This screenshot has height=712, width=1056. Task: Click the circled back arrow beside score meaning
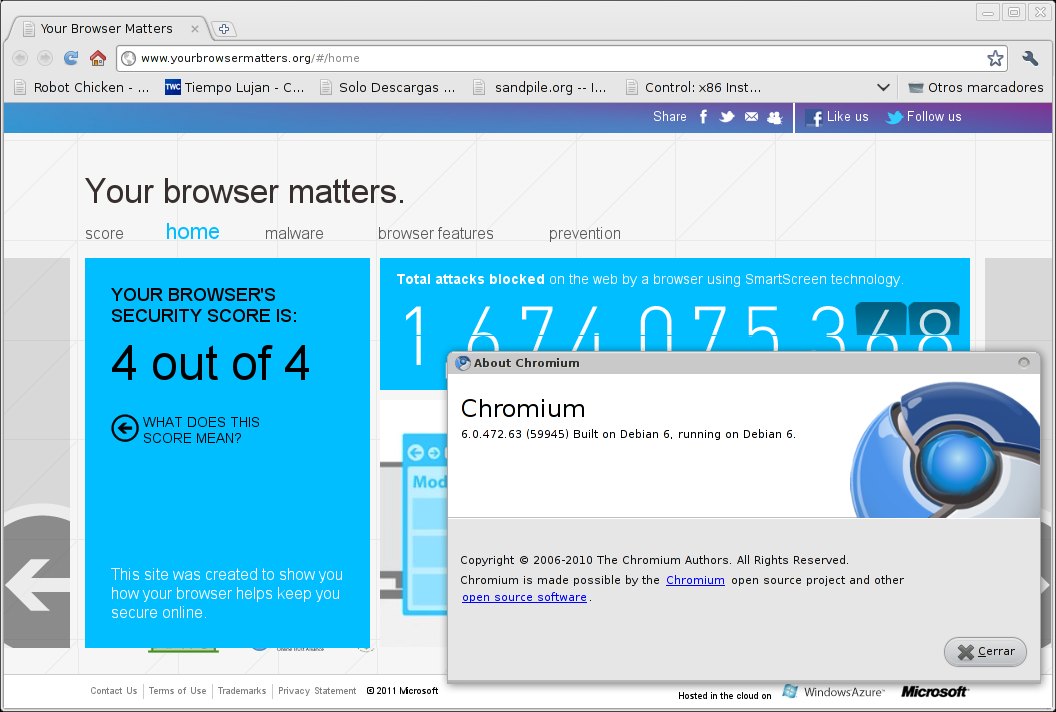tap(125, 428)
